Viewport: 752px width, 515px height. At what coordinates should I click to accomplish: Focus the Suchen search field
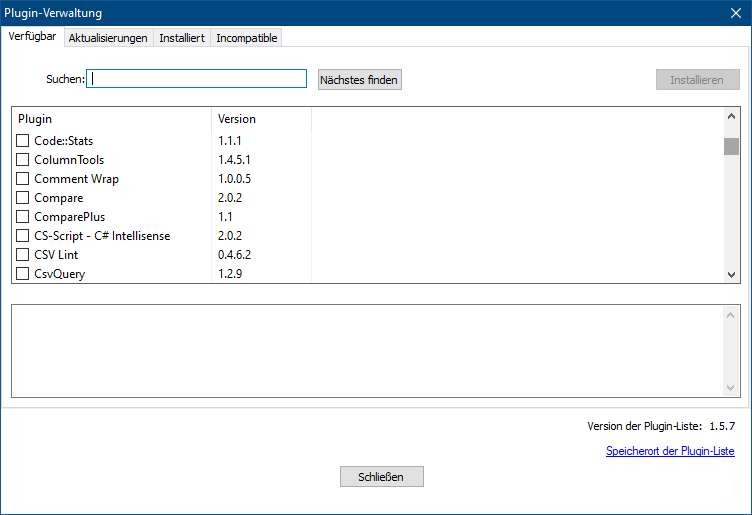point(196,79)
